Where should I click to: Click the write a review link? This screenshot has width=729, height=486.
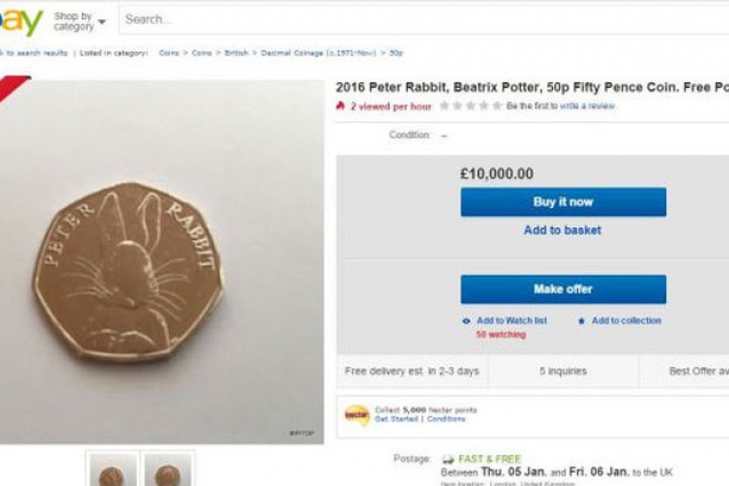coord(588,106)
